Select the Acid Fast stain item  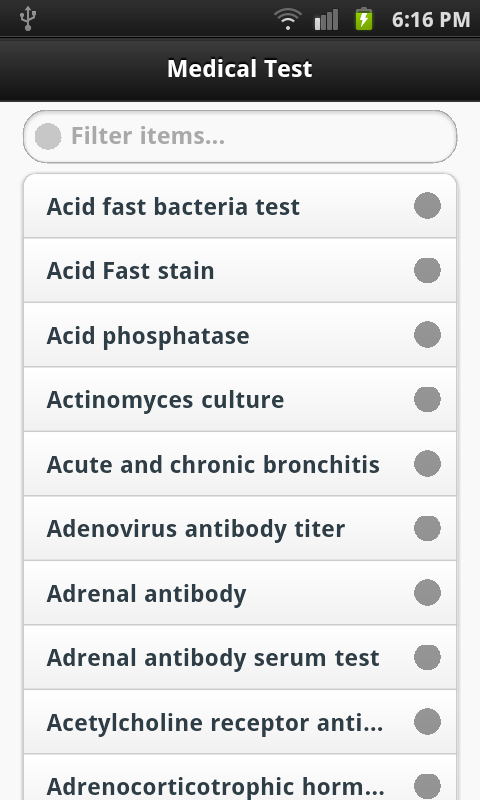tap(240, 270)
